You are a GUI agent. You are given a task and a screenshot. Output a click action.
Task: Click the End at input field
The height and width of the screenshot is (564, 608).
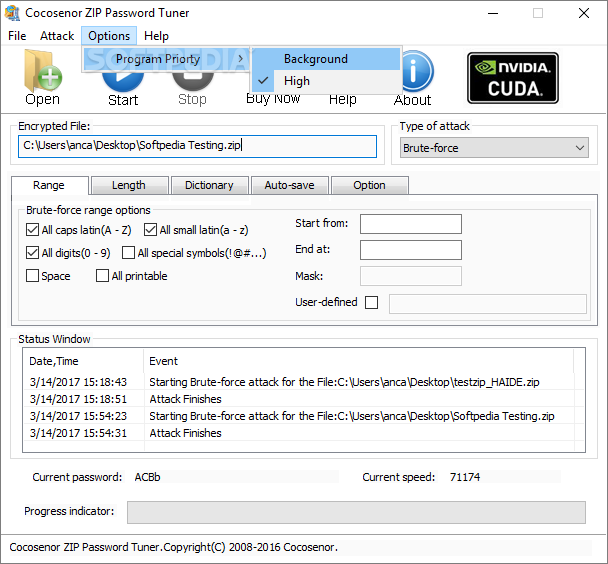(411, 250)
